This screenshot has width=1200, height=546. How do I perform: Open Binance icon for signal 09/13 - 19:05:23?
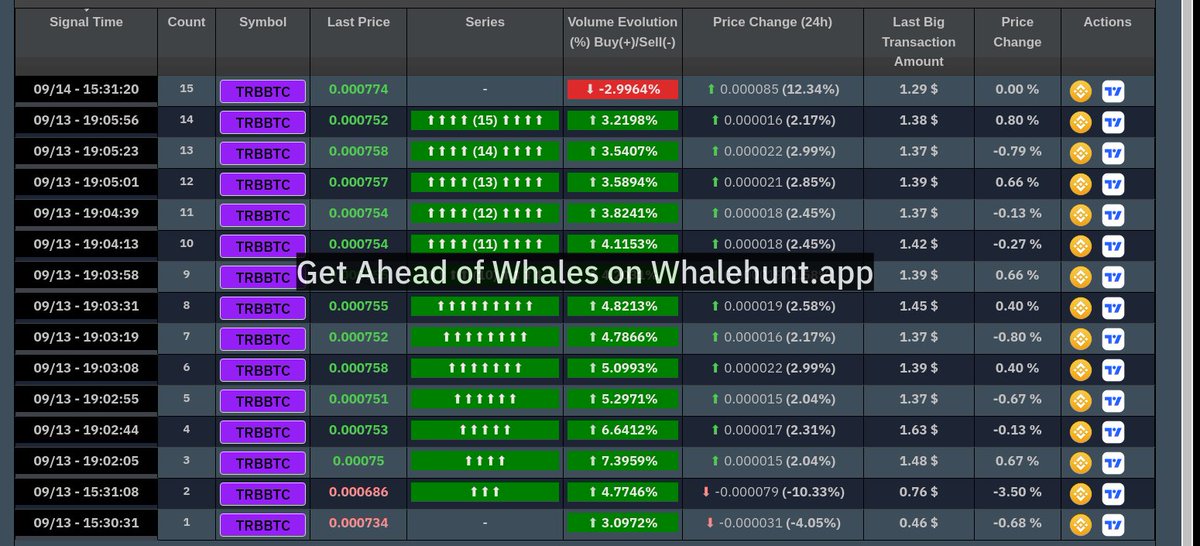pos(1080,153)
